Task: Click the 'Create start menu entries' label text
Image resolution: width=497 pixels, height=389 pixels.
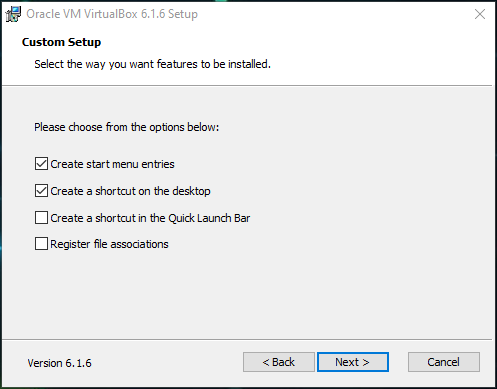Action: (x=112, y=164)
